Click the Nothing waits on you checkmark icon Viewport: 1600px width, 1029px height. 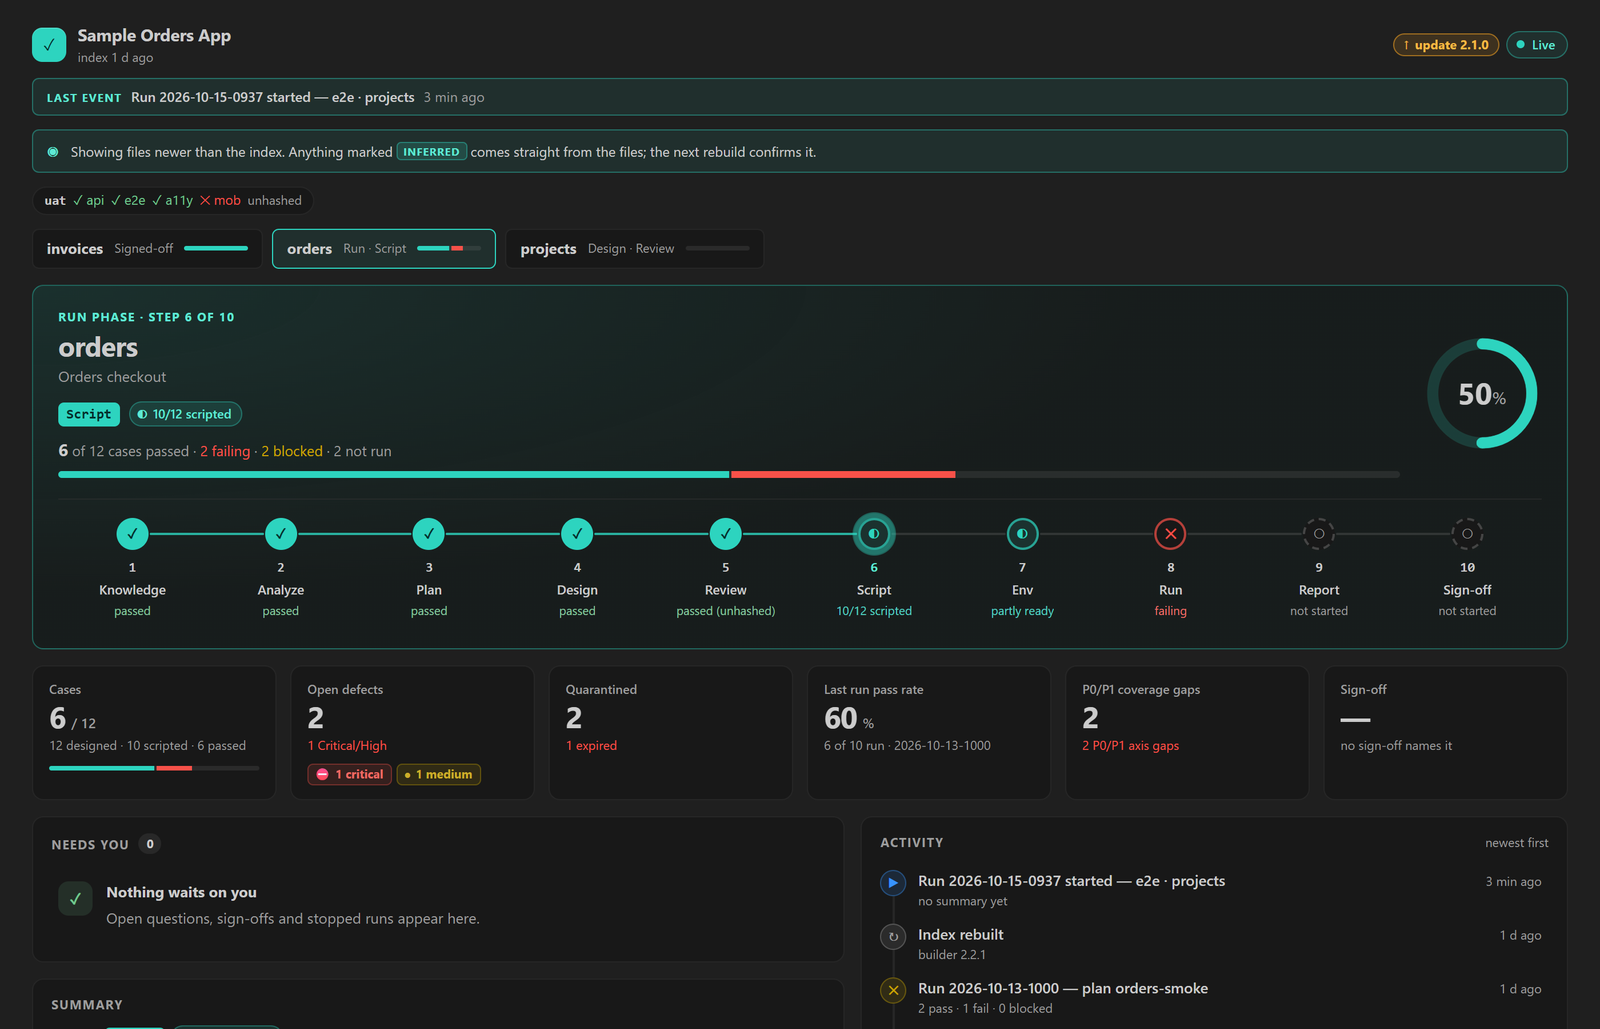(75, 899)
